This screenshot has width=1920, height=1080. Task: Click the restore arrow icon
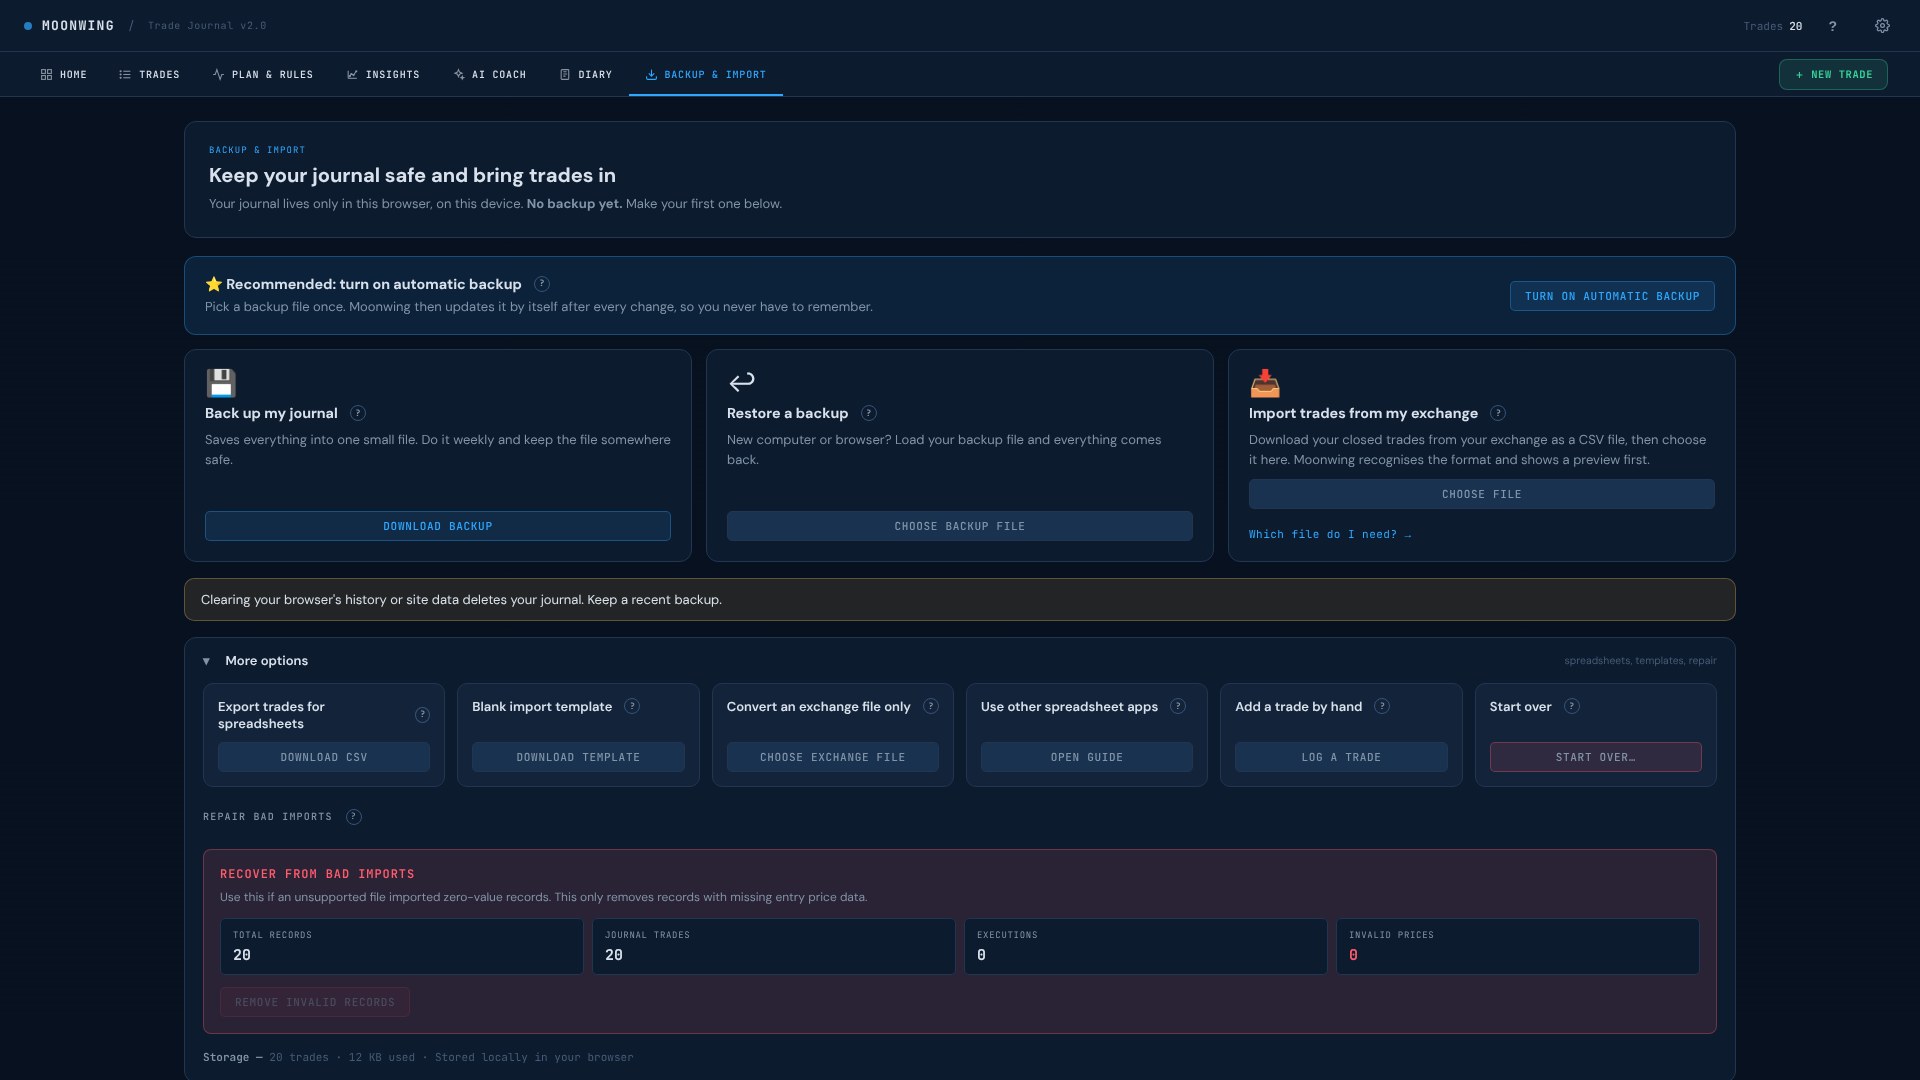[x=742, y=382]
